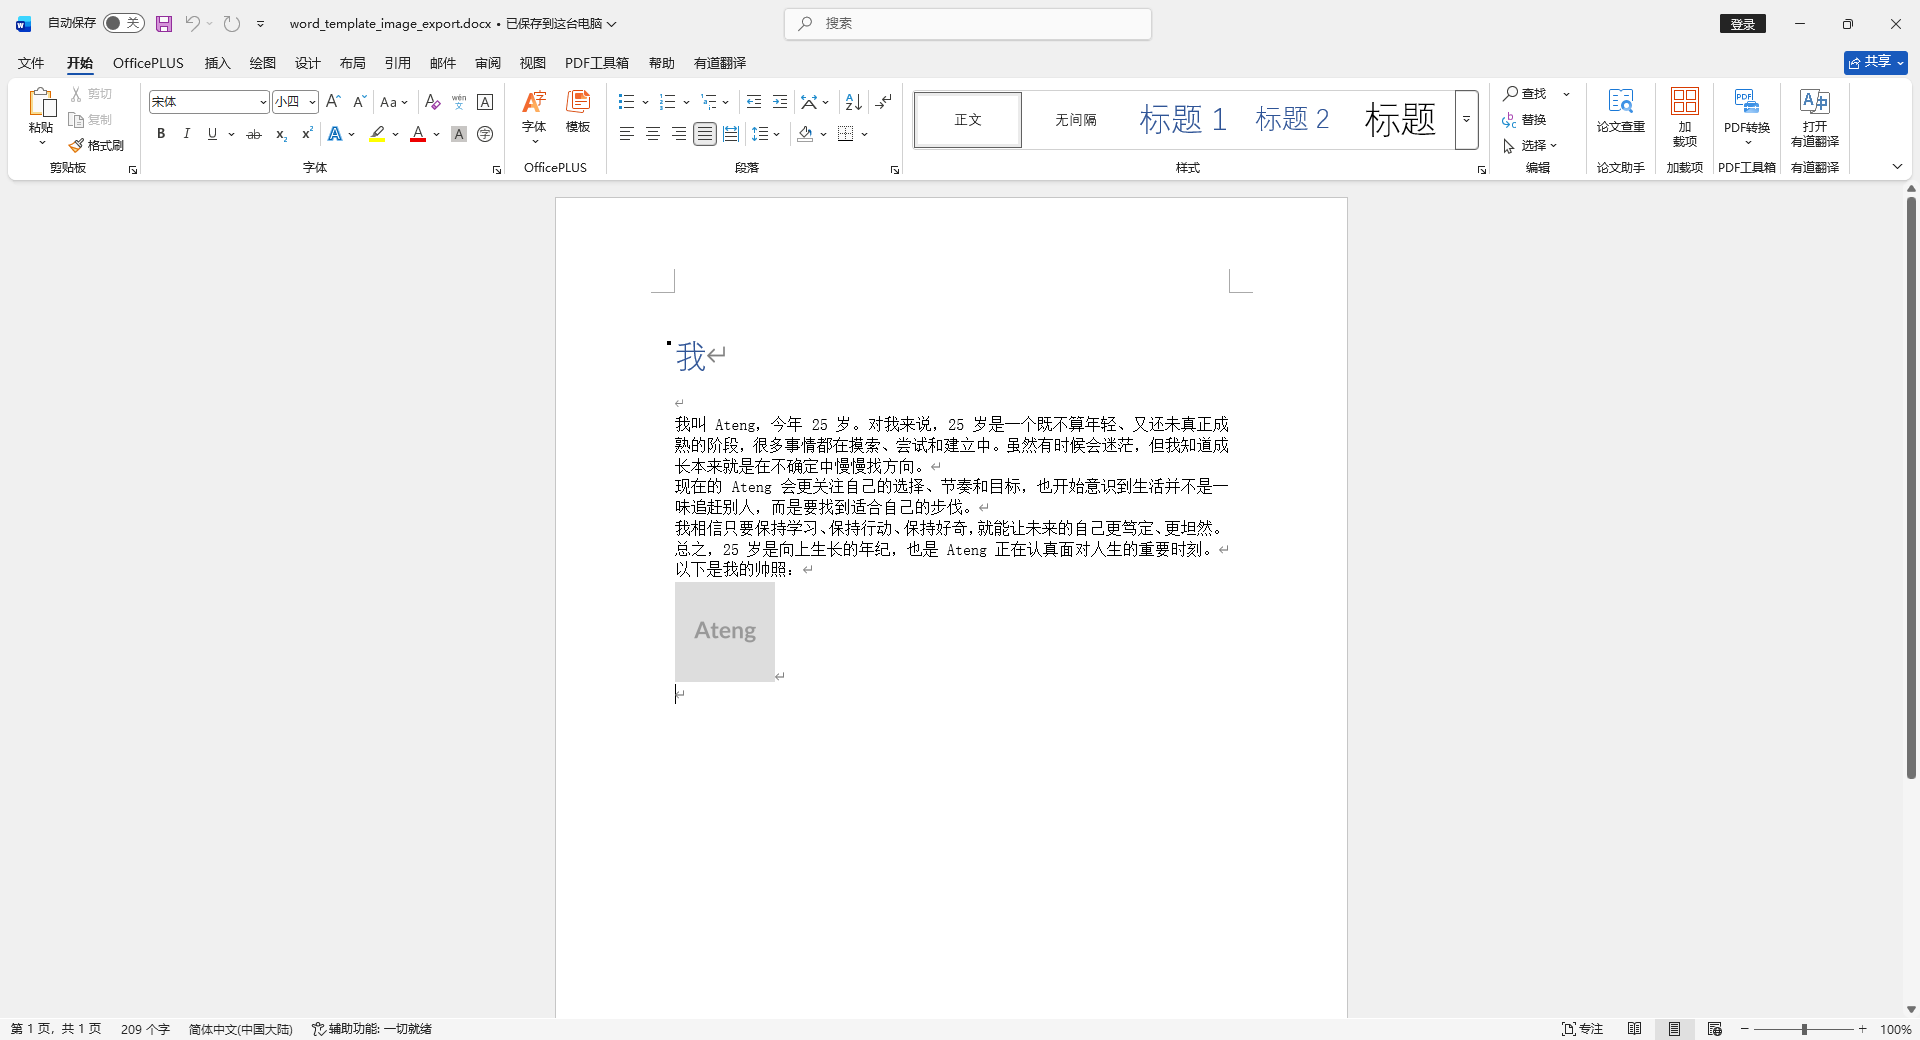The height and width of the screenshot is (1040, 1920).
Task: Apply strikethrough formatting icon
Action: coord(254,134)
